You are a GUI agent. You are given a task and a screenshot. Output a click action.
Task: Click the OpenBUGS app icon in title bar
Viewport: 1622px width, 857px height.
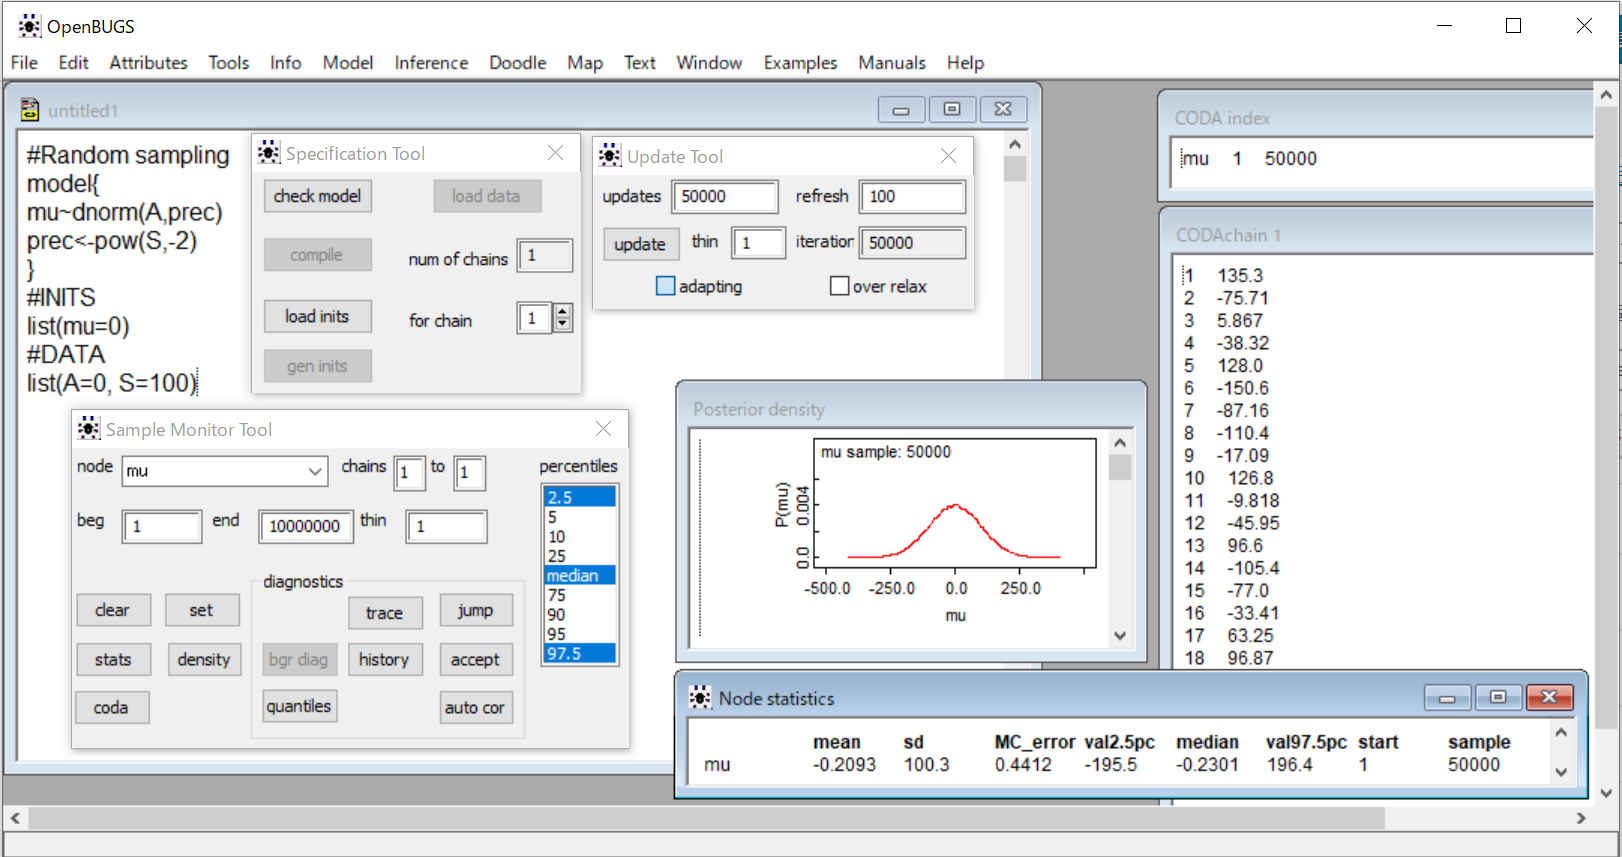click(29, 26)
